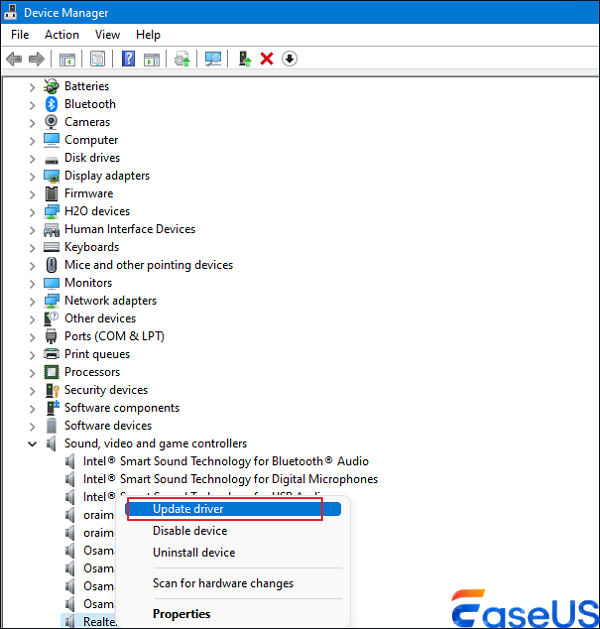
Task: Click the Security devices key icon
Action: pyautogui.click(x=52, y=390)
